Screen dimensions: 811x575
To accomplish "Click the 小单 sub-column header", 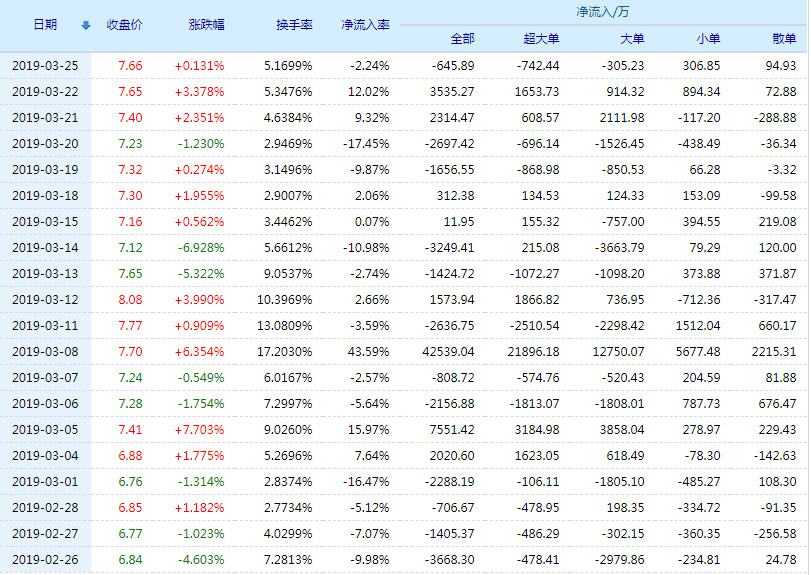I will coord(707,39).
